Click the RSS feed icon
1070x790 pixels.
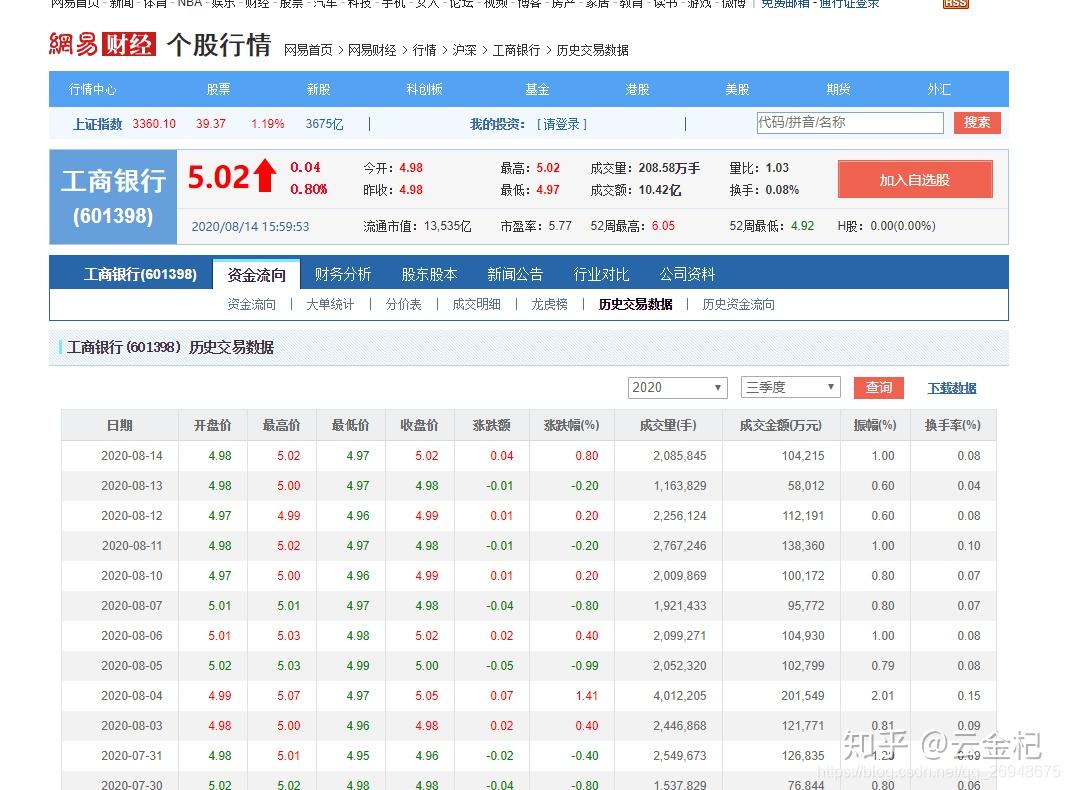[954, 4]
